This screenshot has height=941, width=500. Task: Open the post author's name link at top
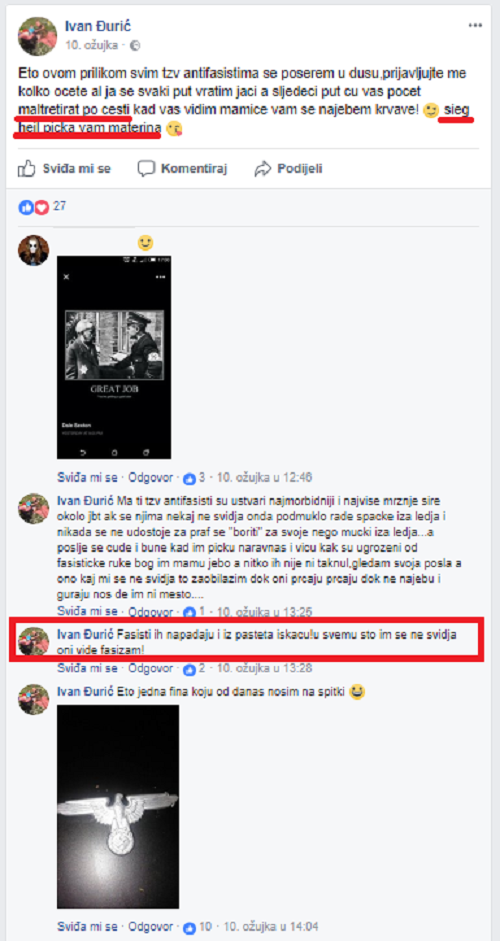pos(98,26)
